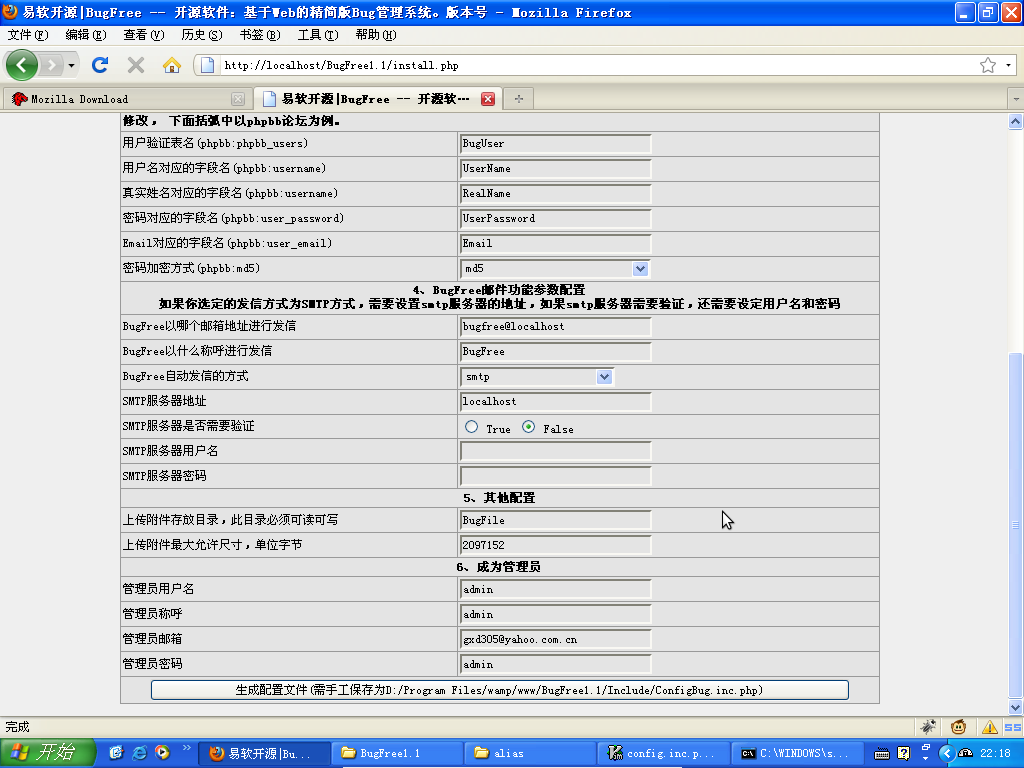Viewport: 1024px width, 768px height.
Task: Open a new tab with plus button
Action: tap(519, 99)
